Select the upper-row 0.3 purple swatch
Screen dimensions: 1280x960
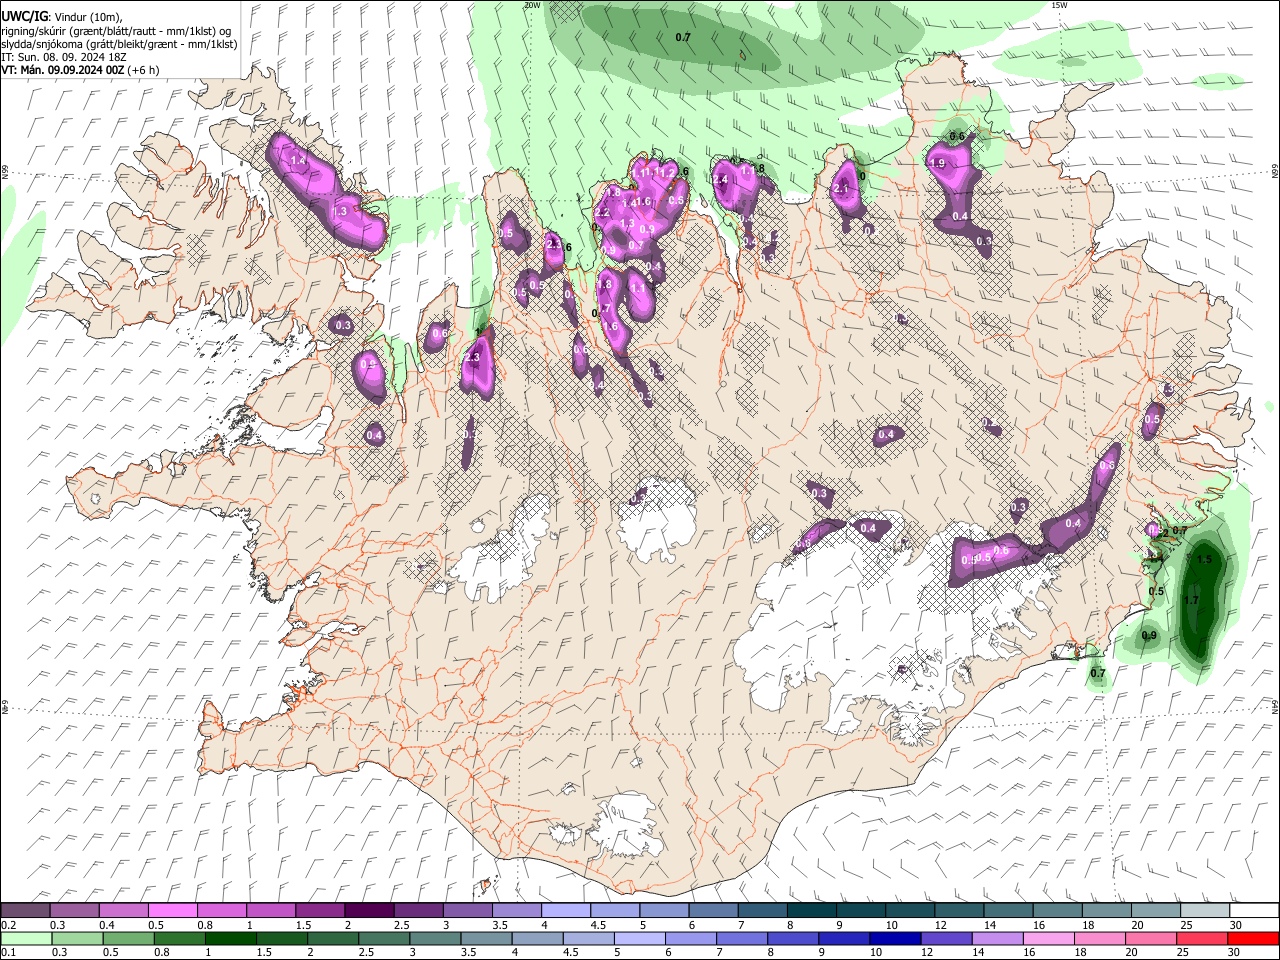point(73,910)
